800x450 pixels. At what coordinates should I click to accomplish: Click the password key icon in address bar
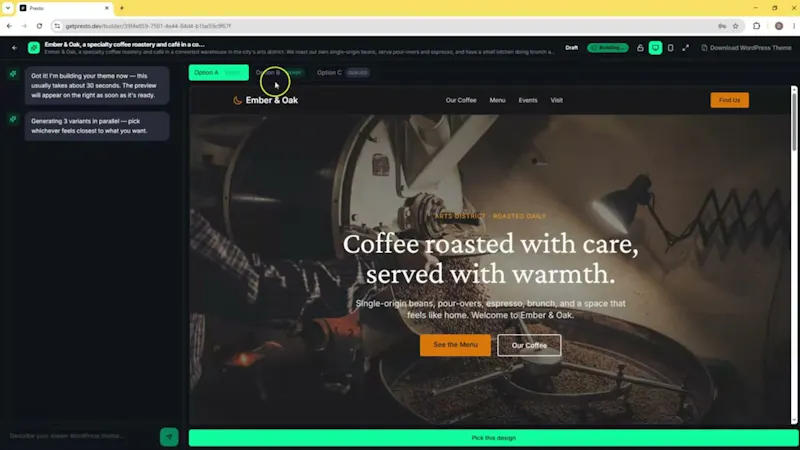722,26
